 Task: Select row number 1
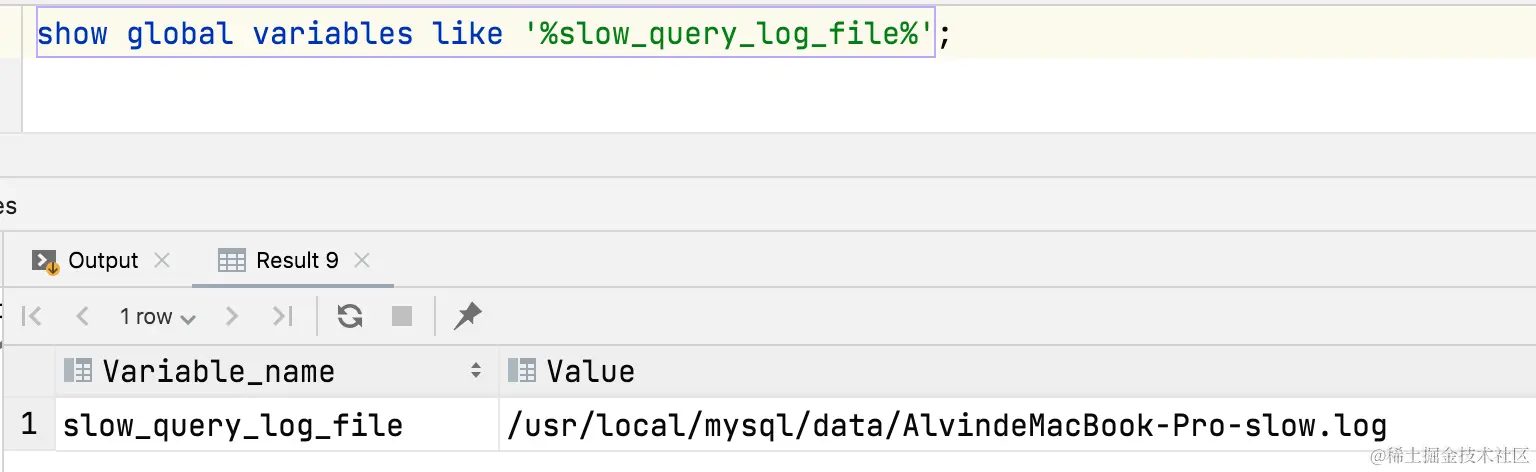(x=28, y=425)
